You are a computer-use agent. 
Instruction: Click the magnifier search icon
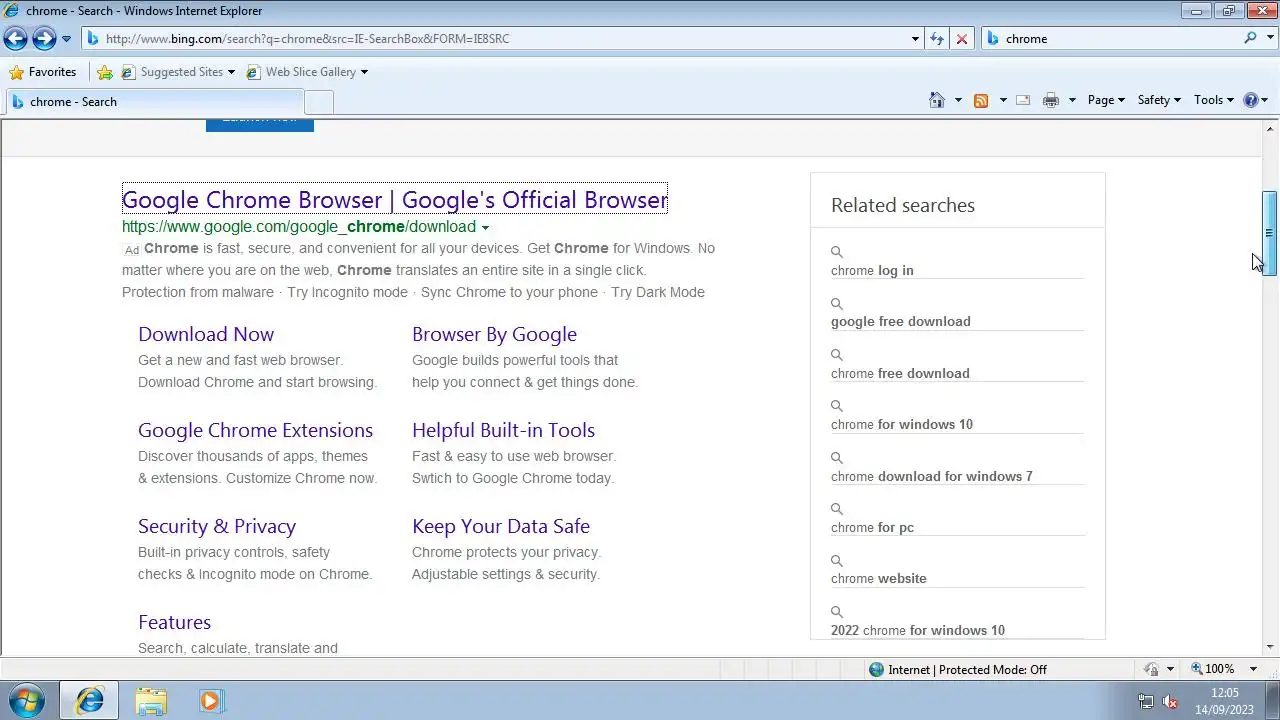coord(1250,38)
